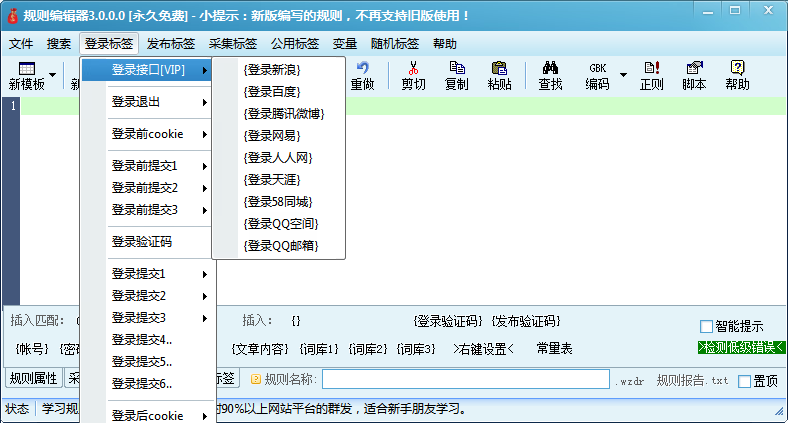Open the 文件 menu
Viewport: 788px width, 423px height.
(21, 44)
